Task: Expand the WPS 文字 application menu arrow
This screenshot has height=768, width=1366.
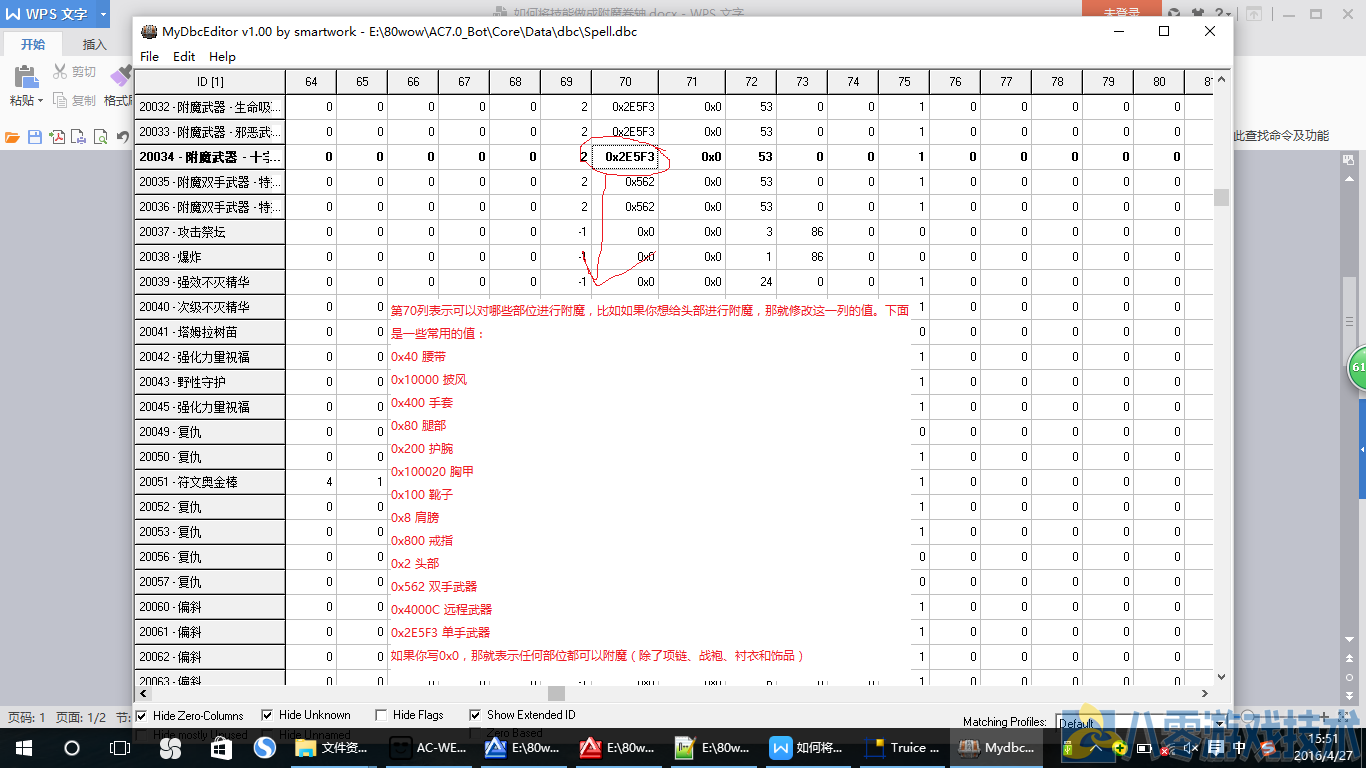Action: coord(103,14)
